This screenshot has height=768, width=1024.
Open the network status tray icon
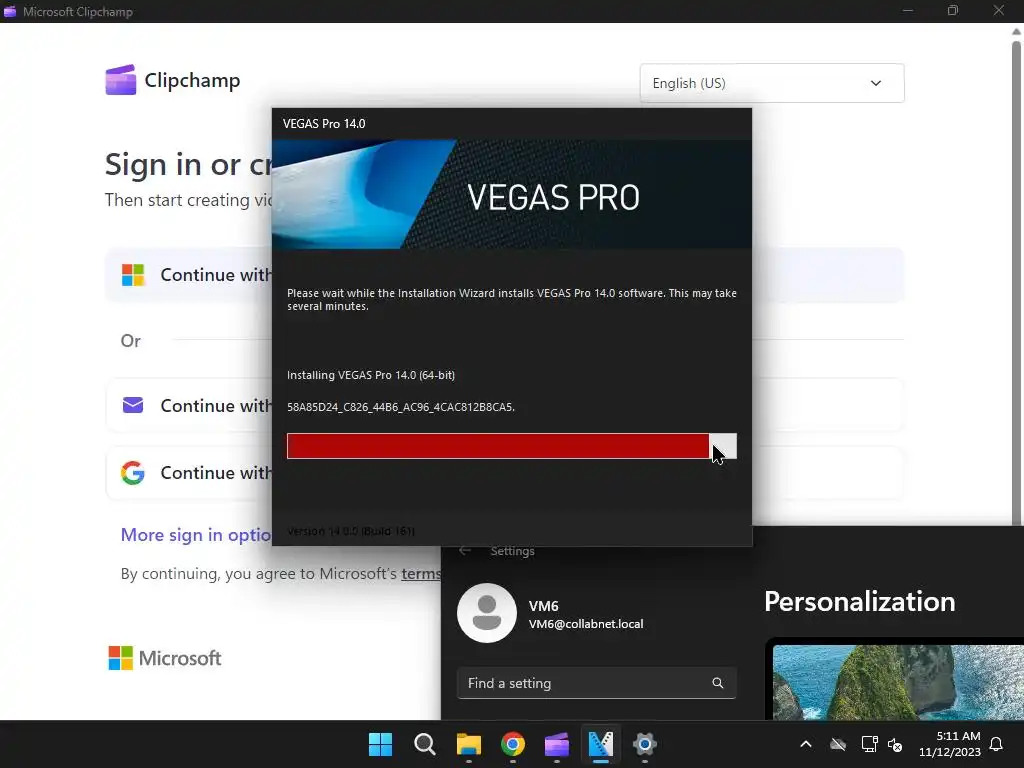click(869, 744)
